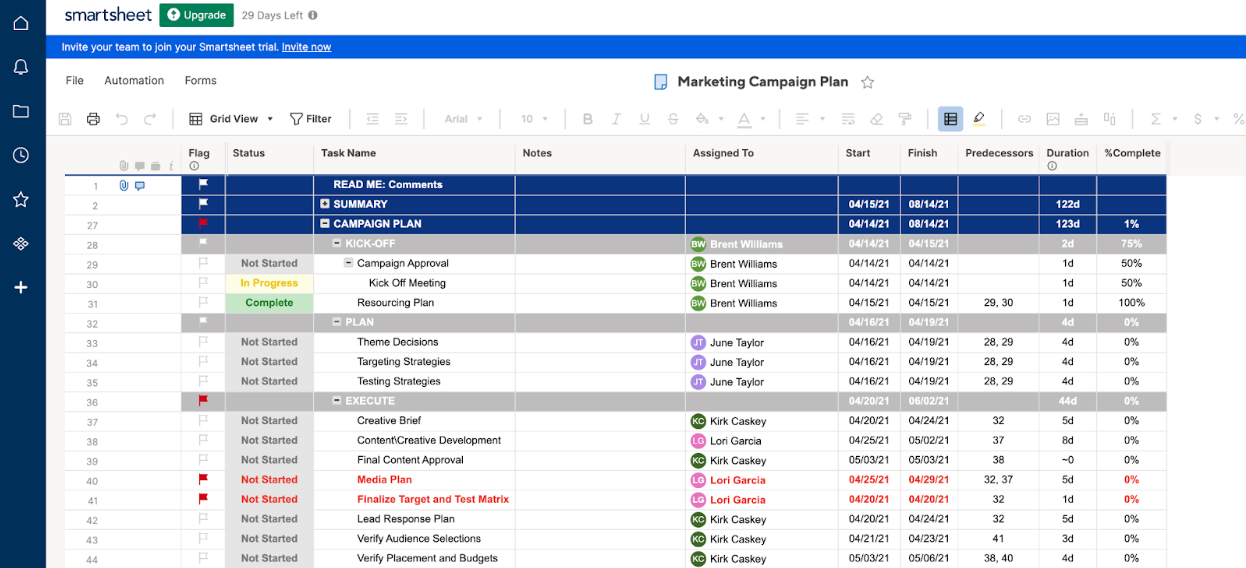This screenshot has height=568, width=1246.
Task: Click the Invite now link
Action: pos(306,47)
